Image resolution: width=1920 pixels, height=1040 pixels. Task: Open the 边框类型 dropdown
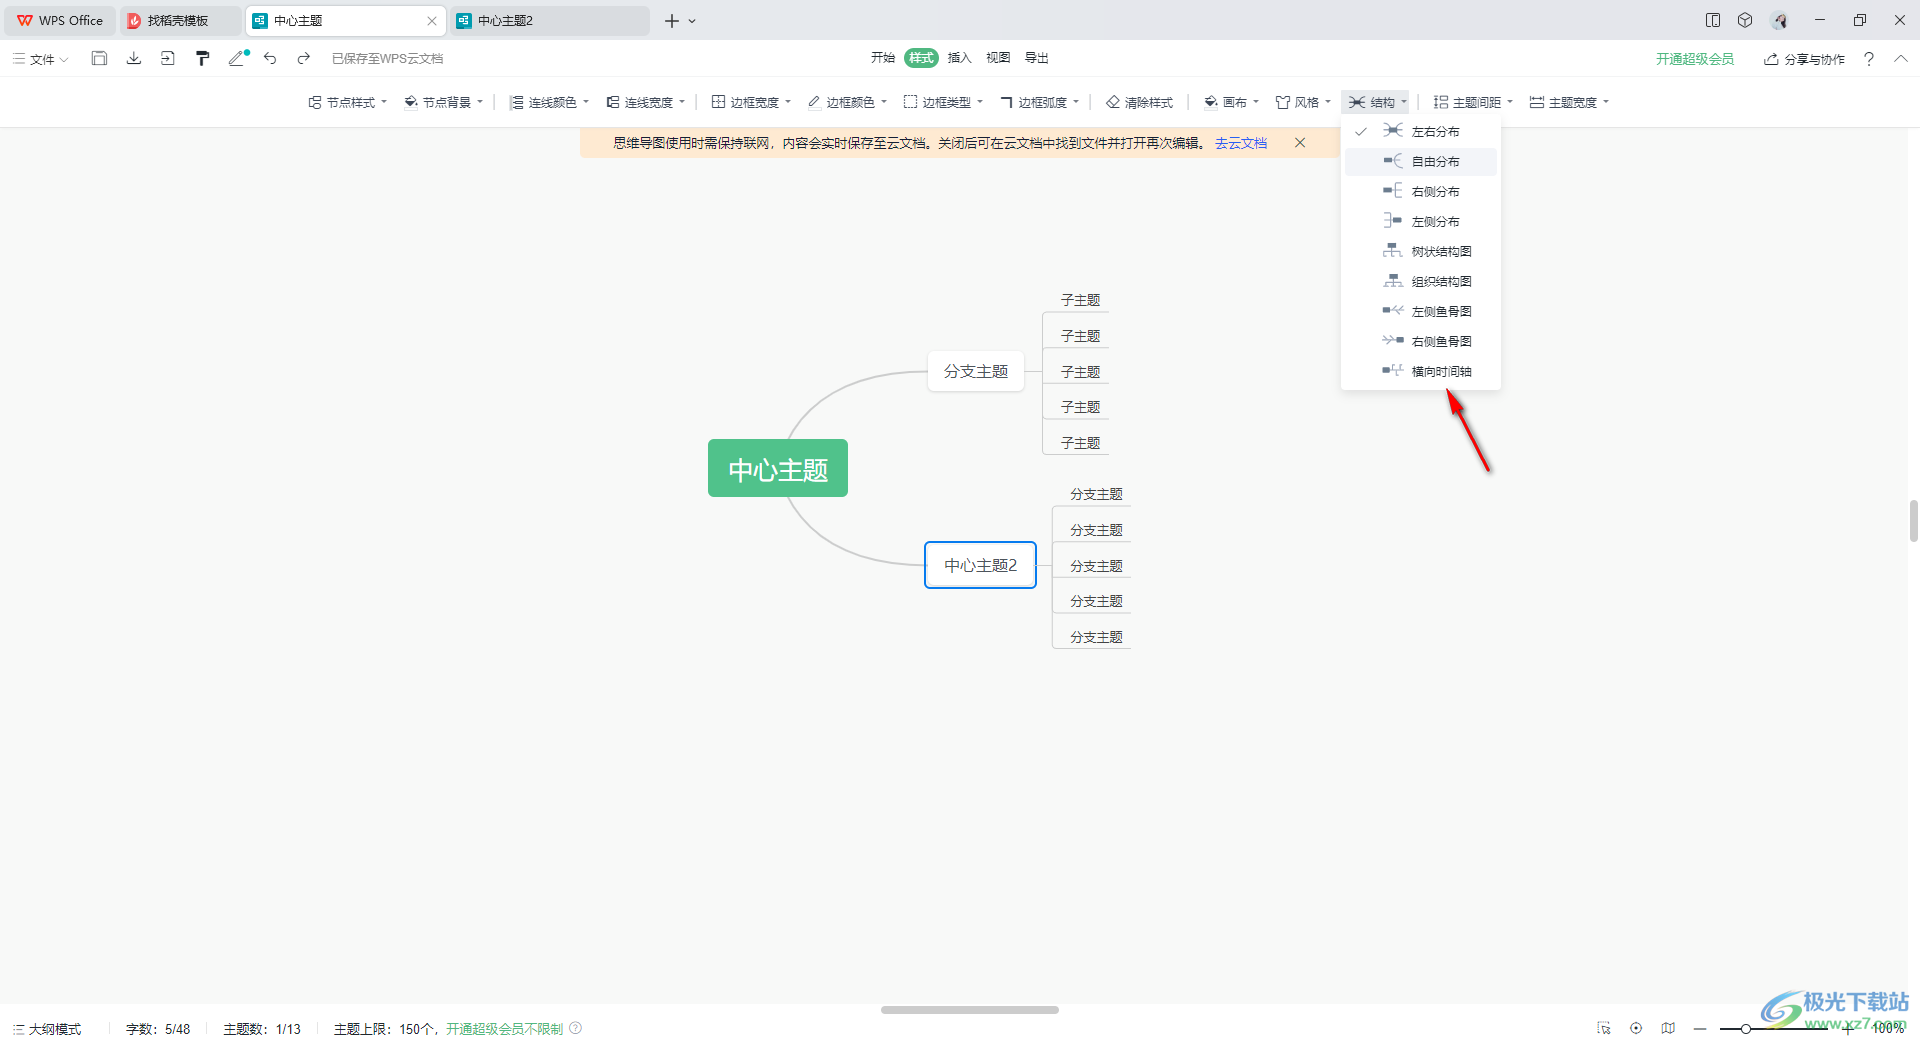[x=943, y=102]
